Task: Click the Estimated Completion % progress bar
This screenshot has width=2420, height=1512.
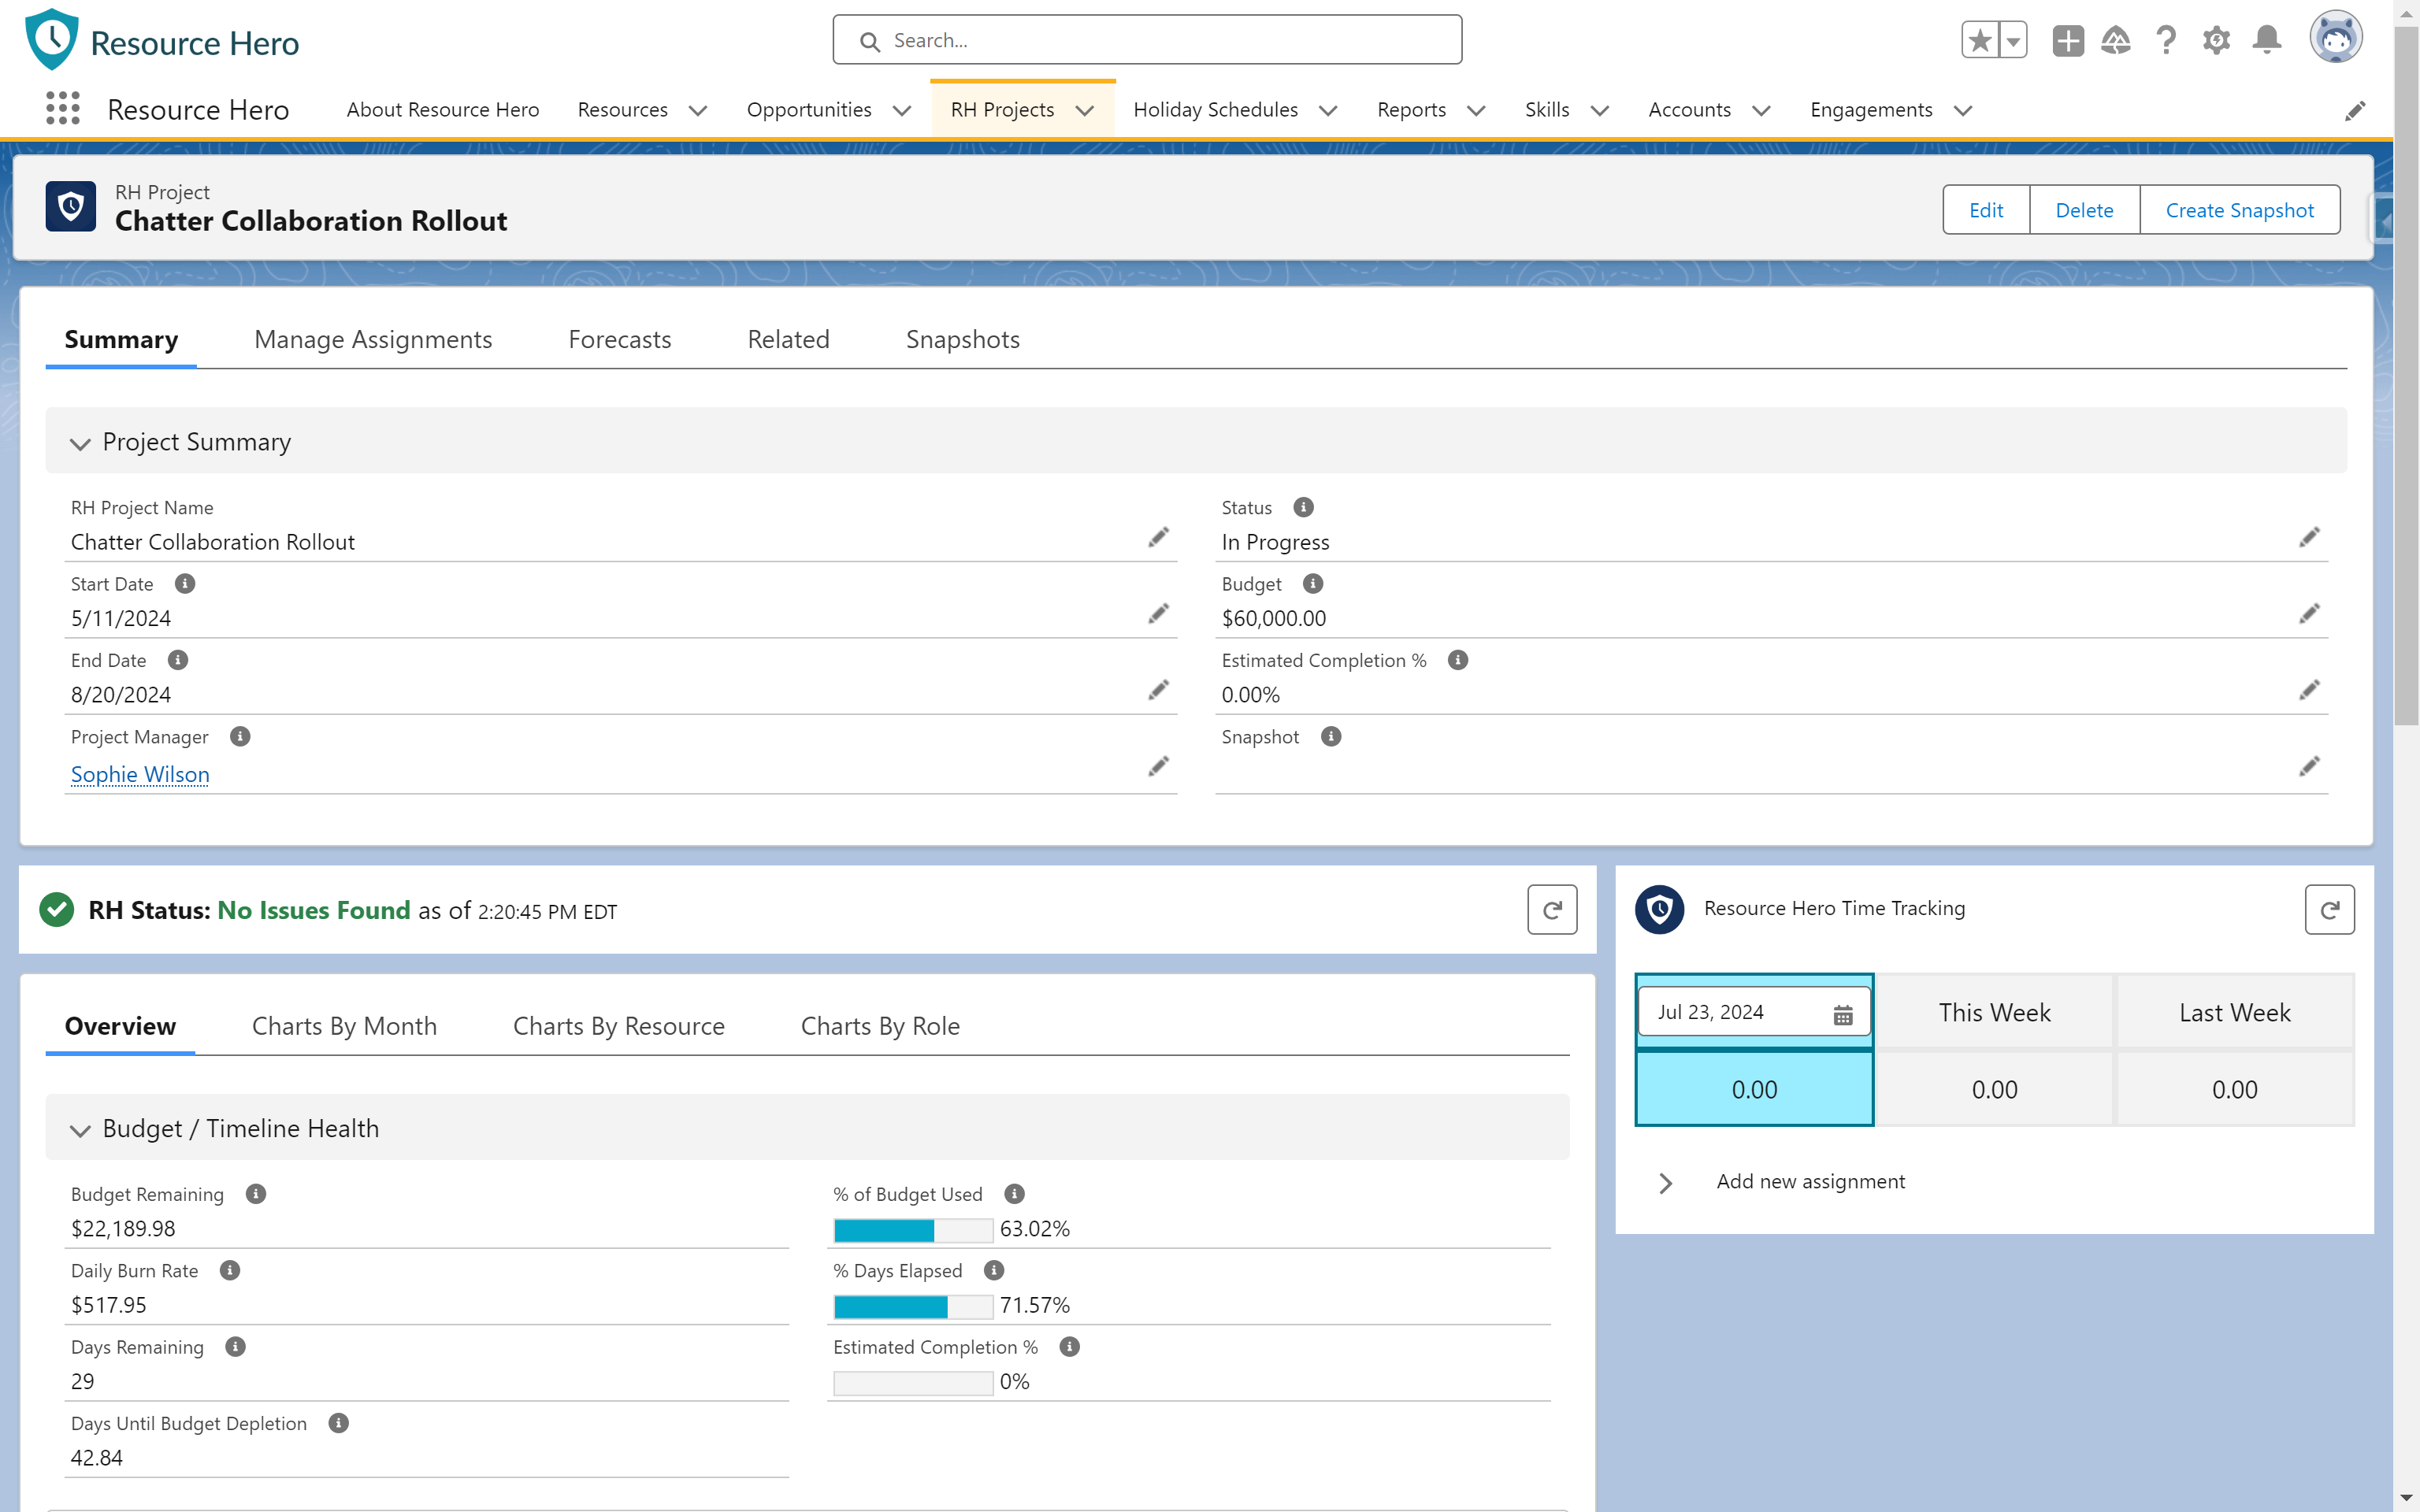Action: [912, 1382]
